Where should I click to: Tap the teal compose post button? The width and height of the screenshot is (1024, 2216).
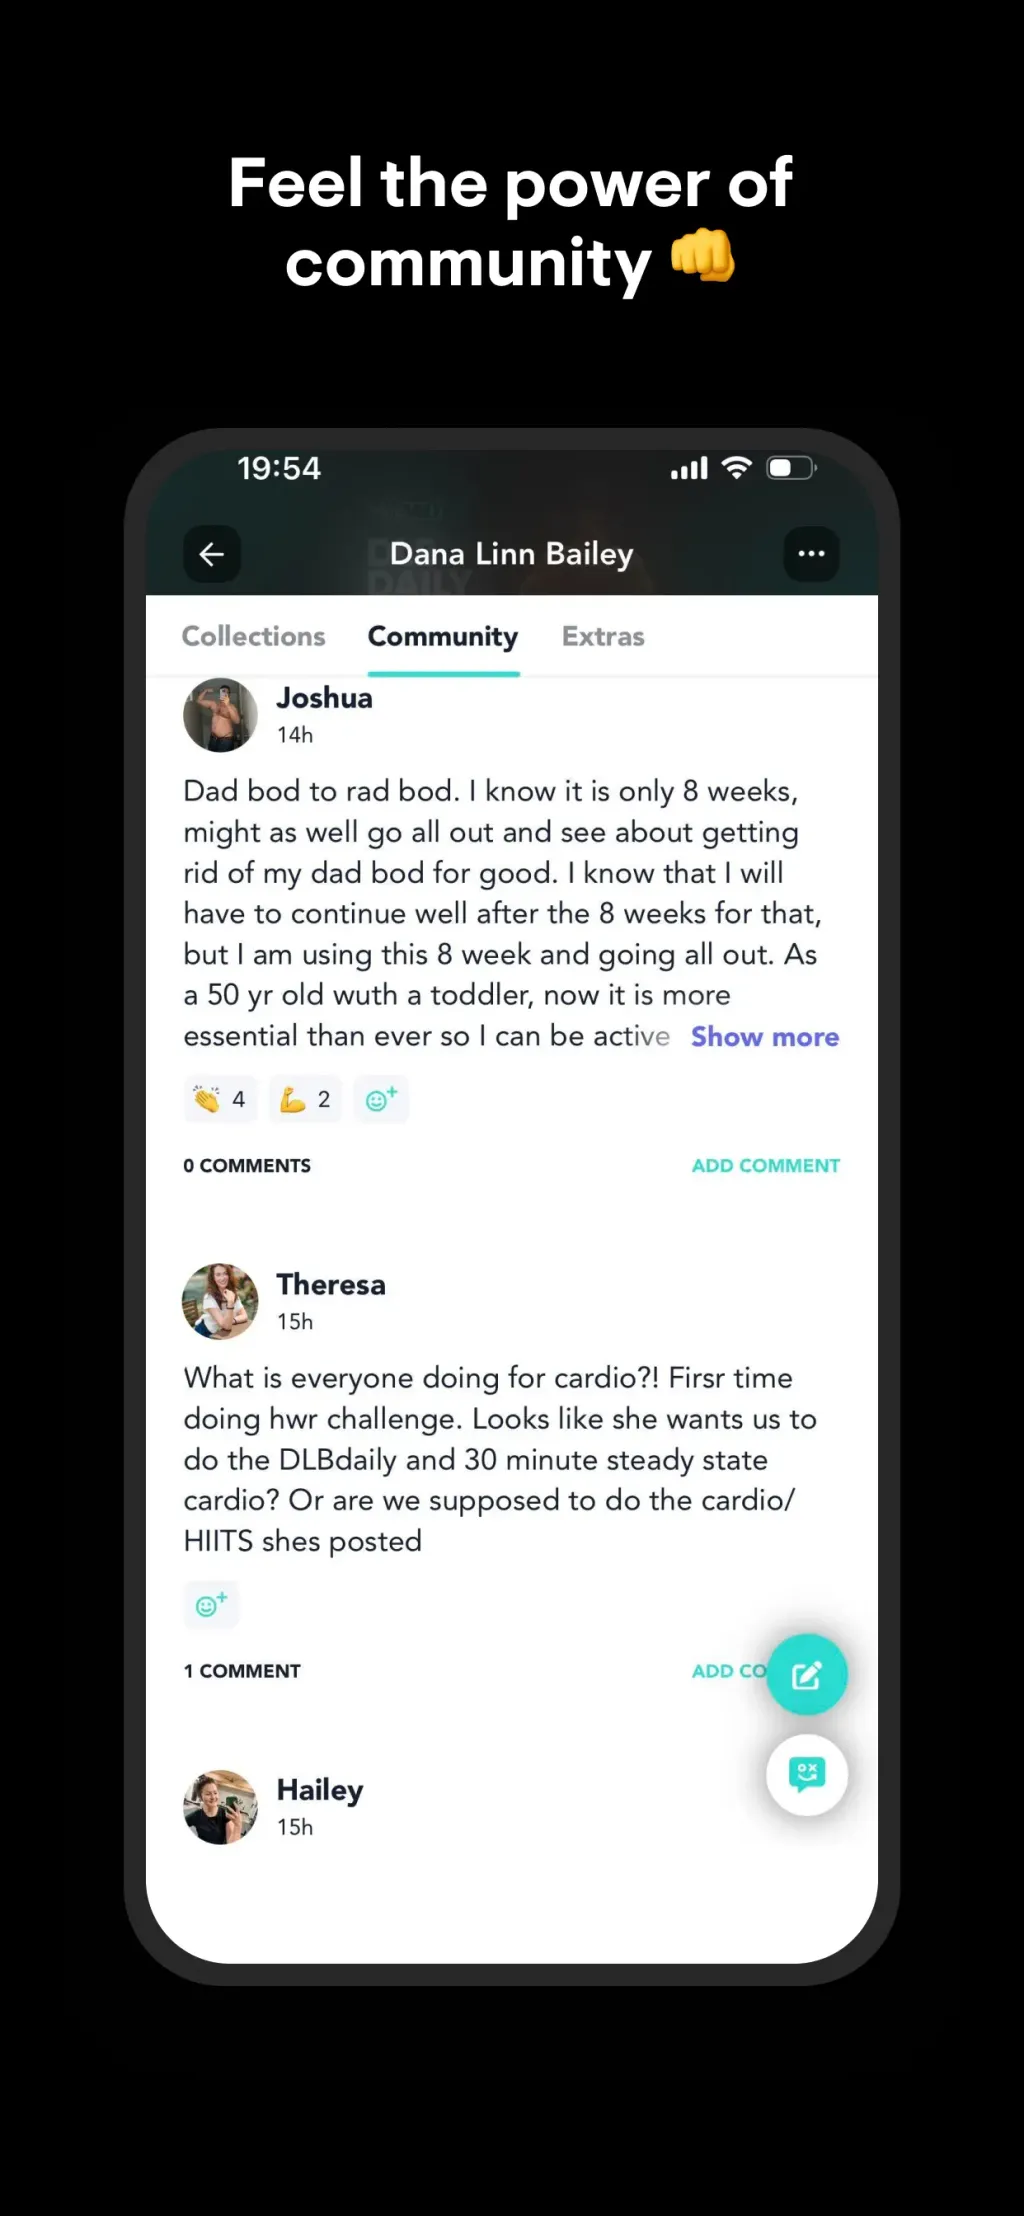pyautogui.click(x=807, y=1674)
